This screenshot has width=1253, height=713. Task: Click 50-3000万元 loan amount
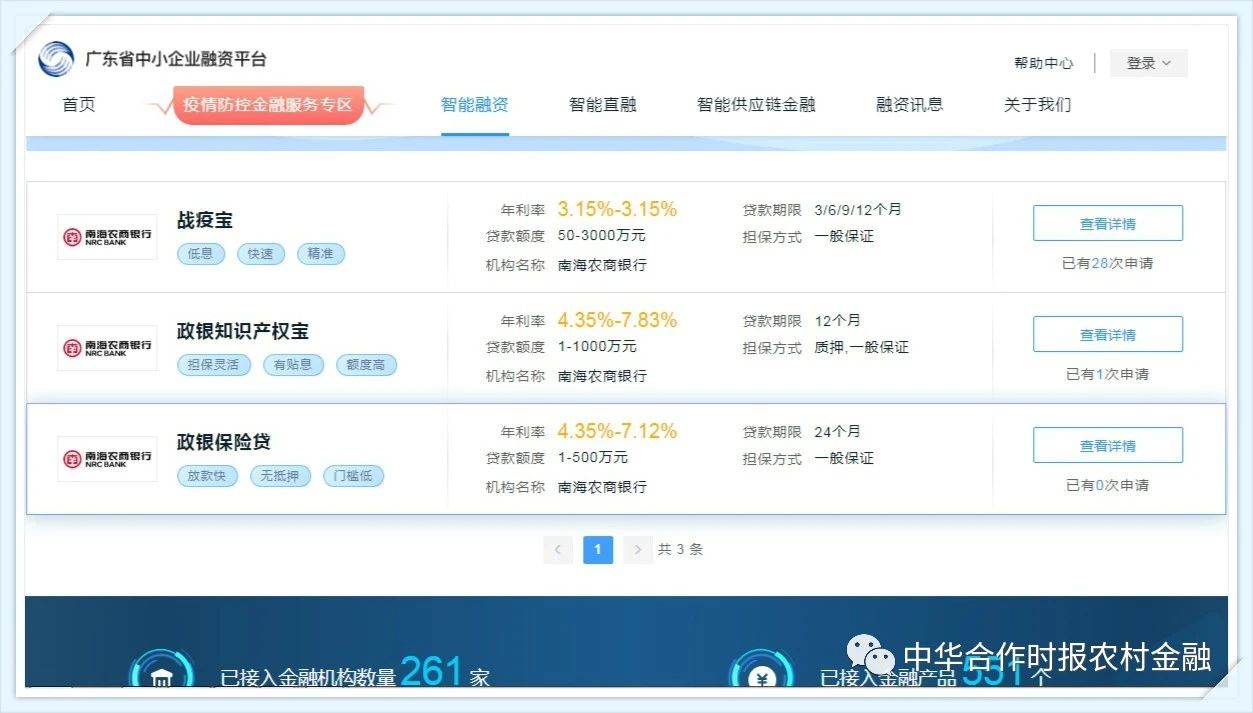[x=602, y=236]
